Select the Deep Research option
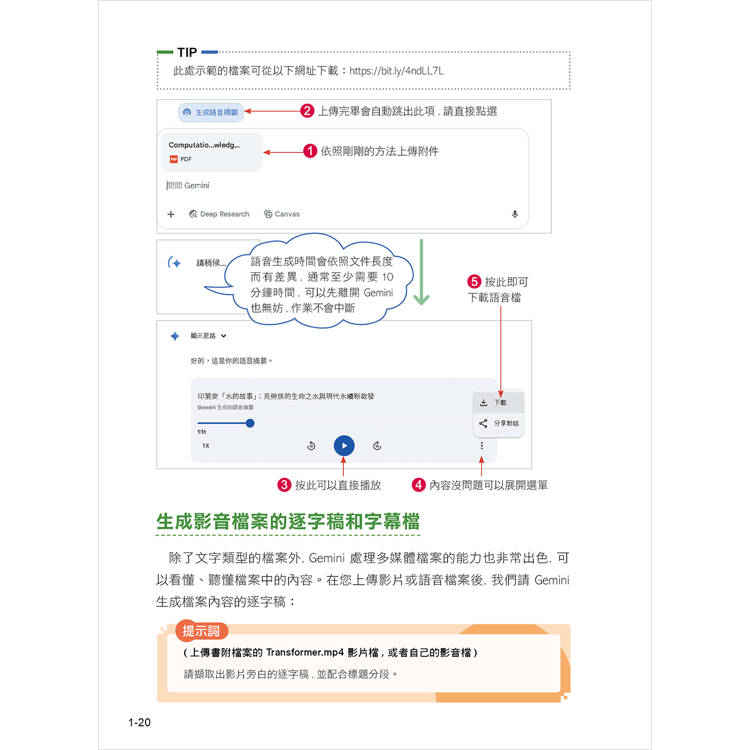 tap(219, 214)
